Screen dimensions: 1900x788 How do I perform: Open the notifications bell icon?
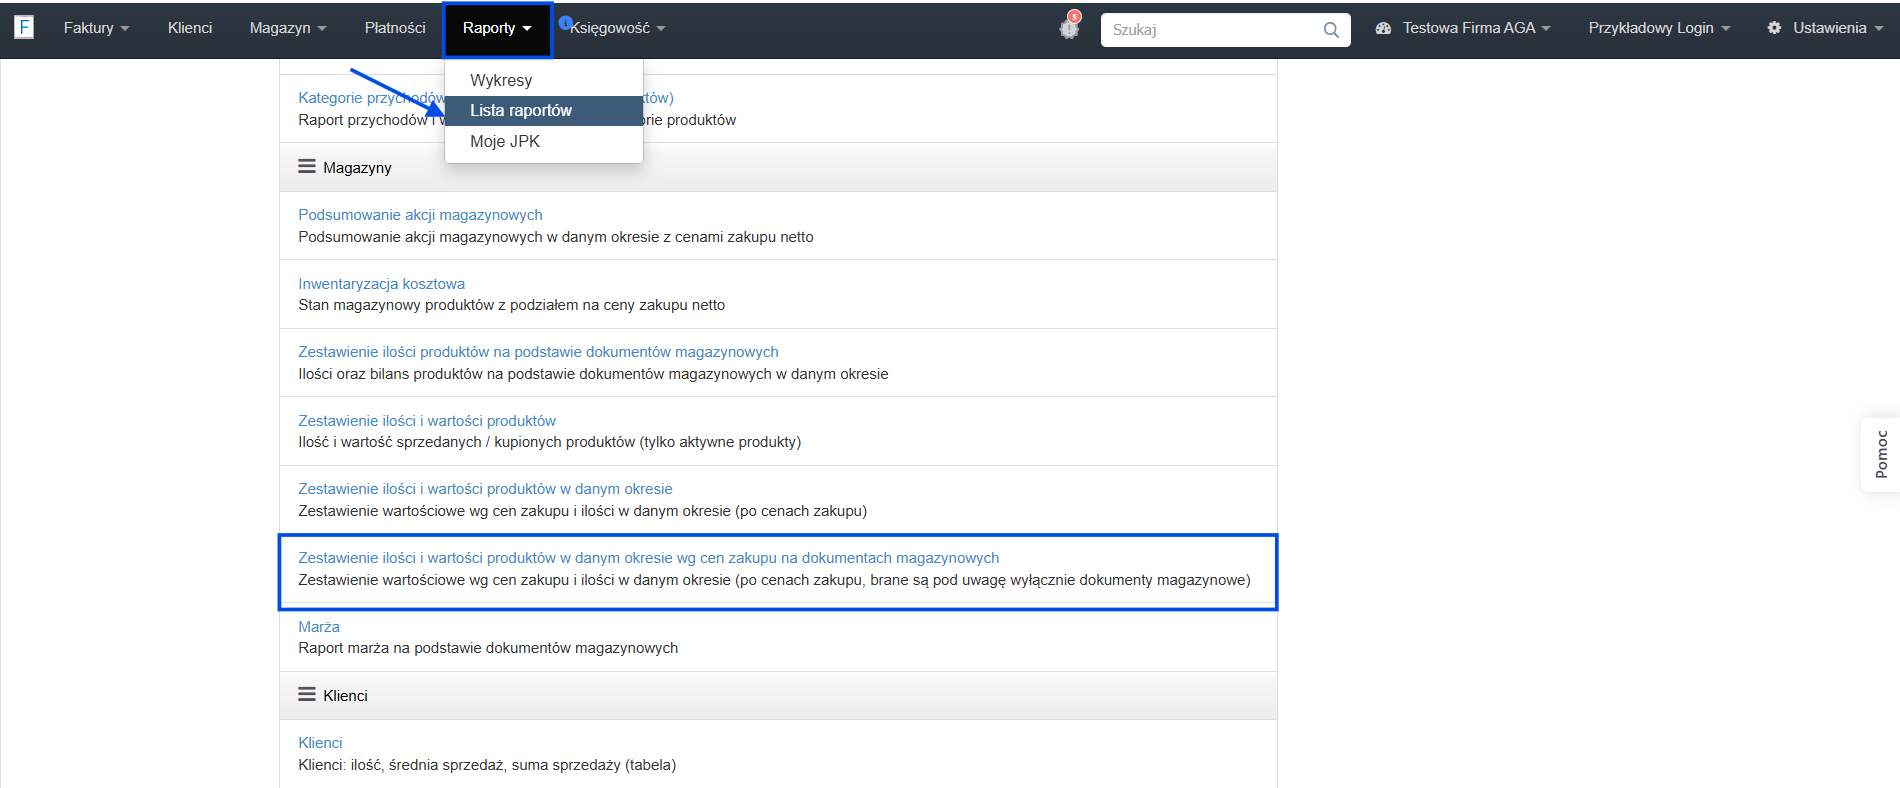point(1069,28)
